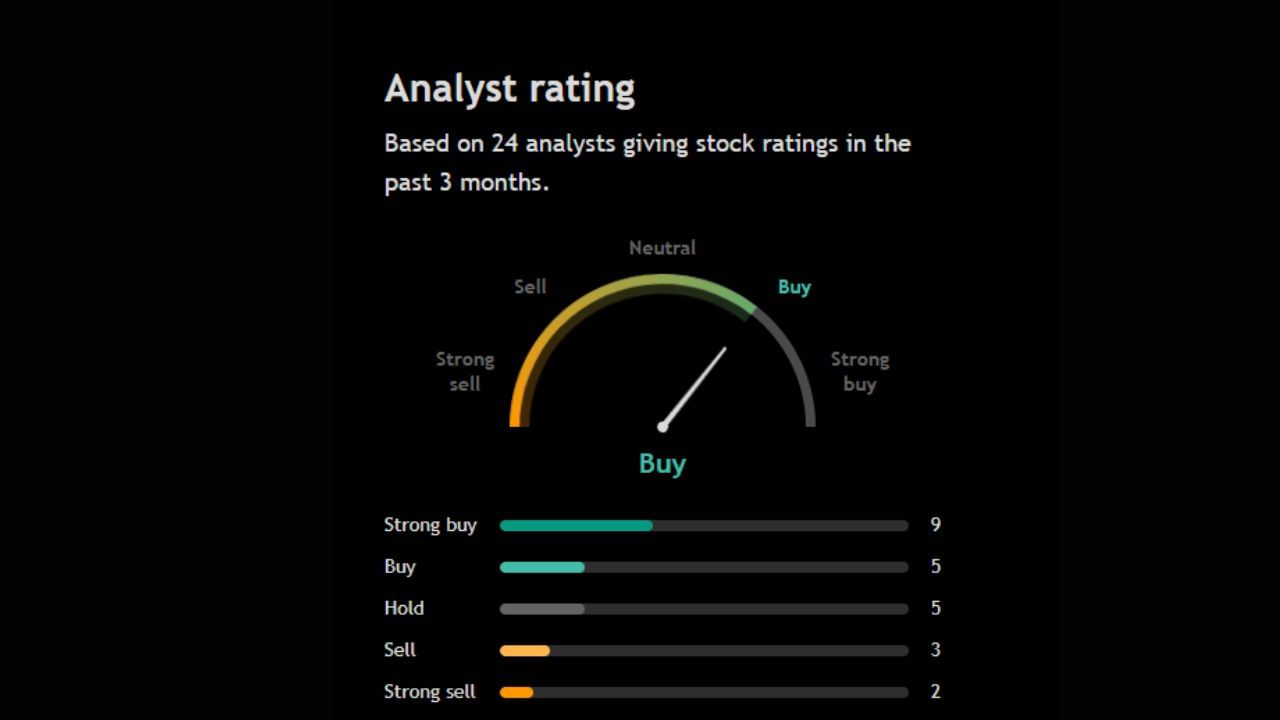Click the Sell count of 3
This screenshot has height=720, width=1280.
coord(936,650)
